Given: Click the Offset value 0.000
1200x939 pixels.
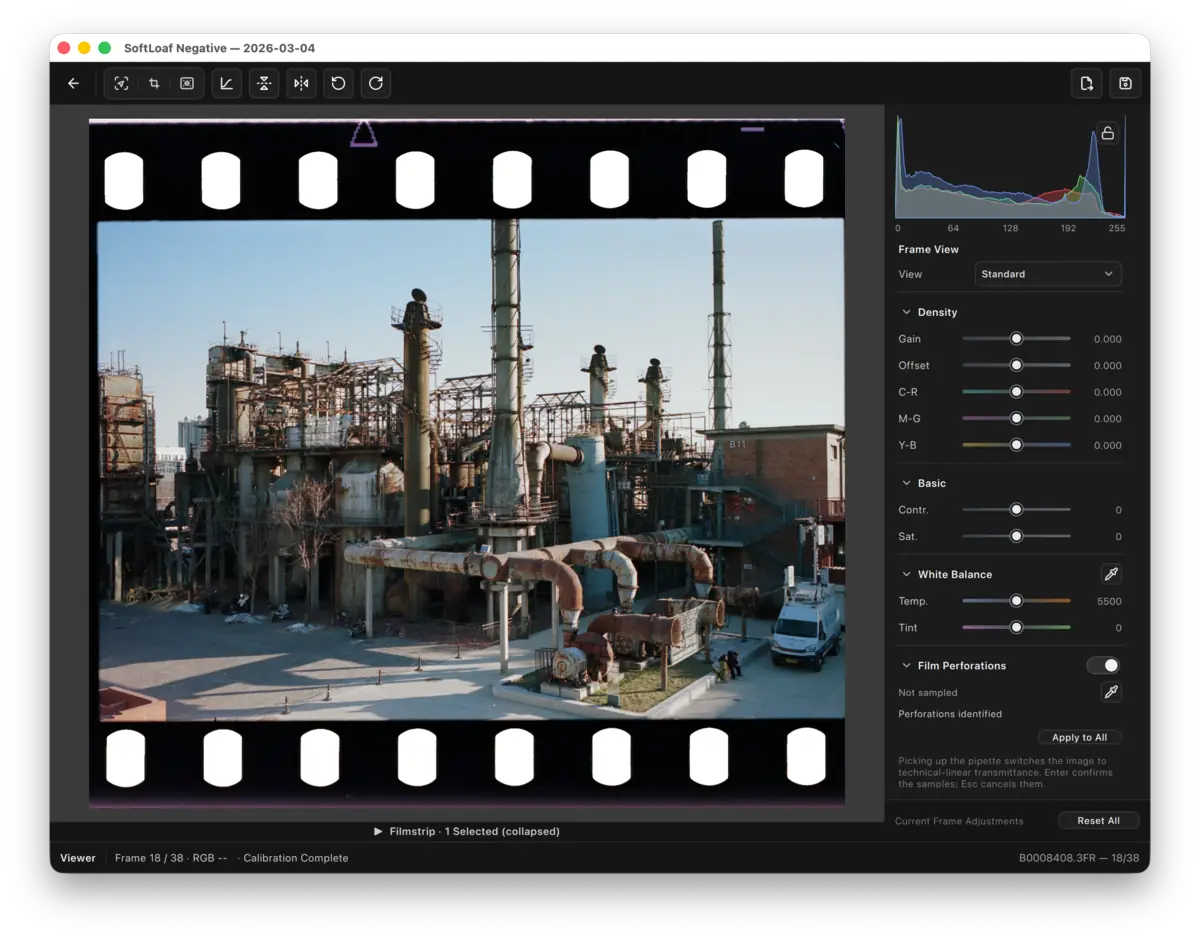Looking at the screenshot, I should click(x=1107, y=365).
